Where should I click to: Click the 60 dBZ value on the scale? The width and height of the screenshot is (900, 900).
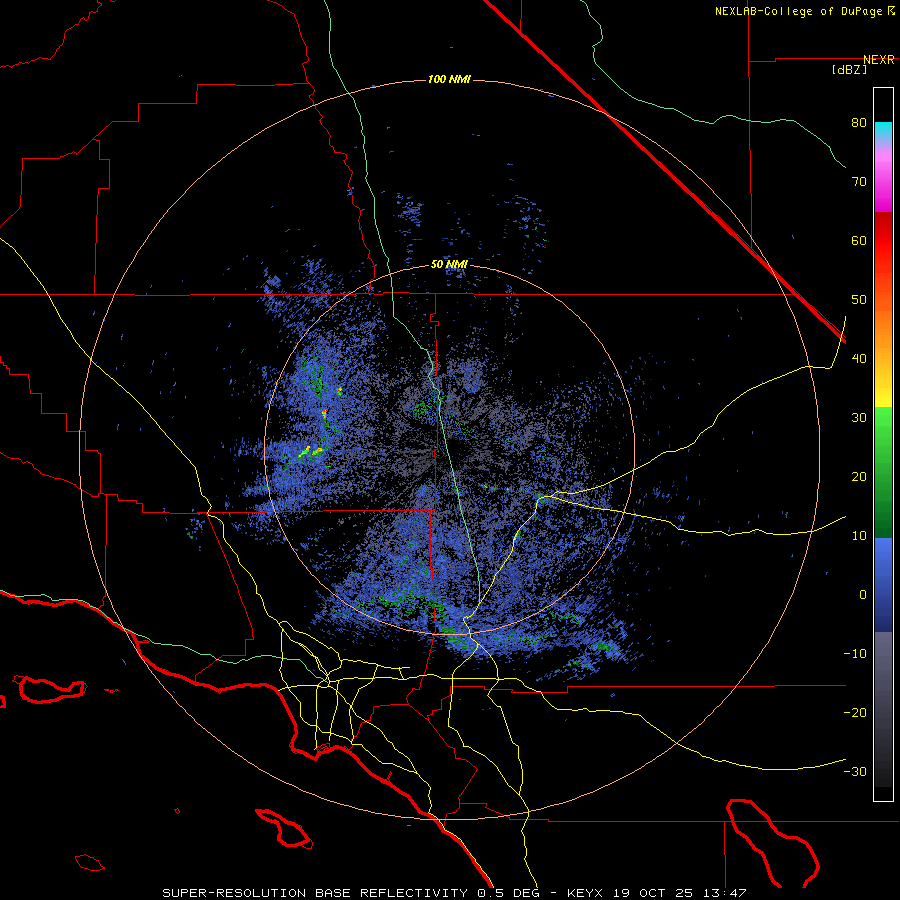tap(859, 241)
